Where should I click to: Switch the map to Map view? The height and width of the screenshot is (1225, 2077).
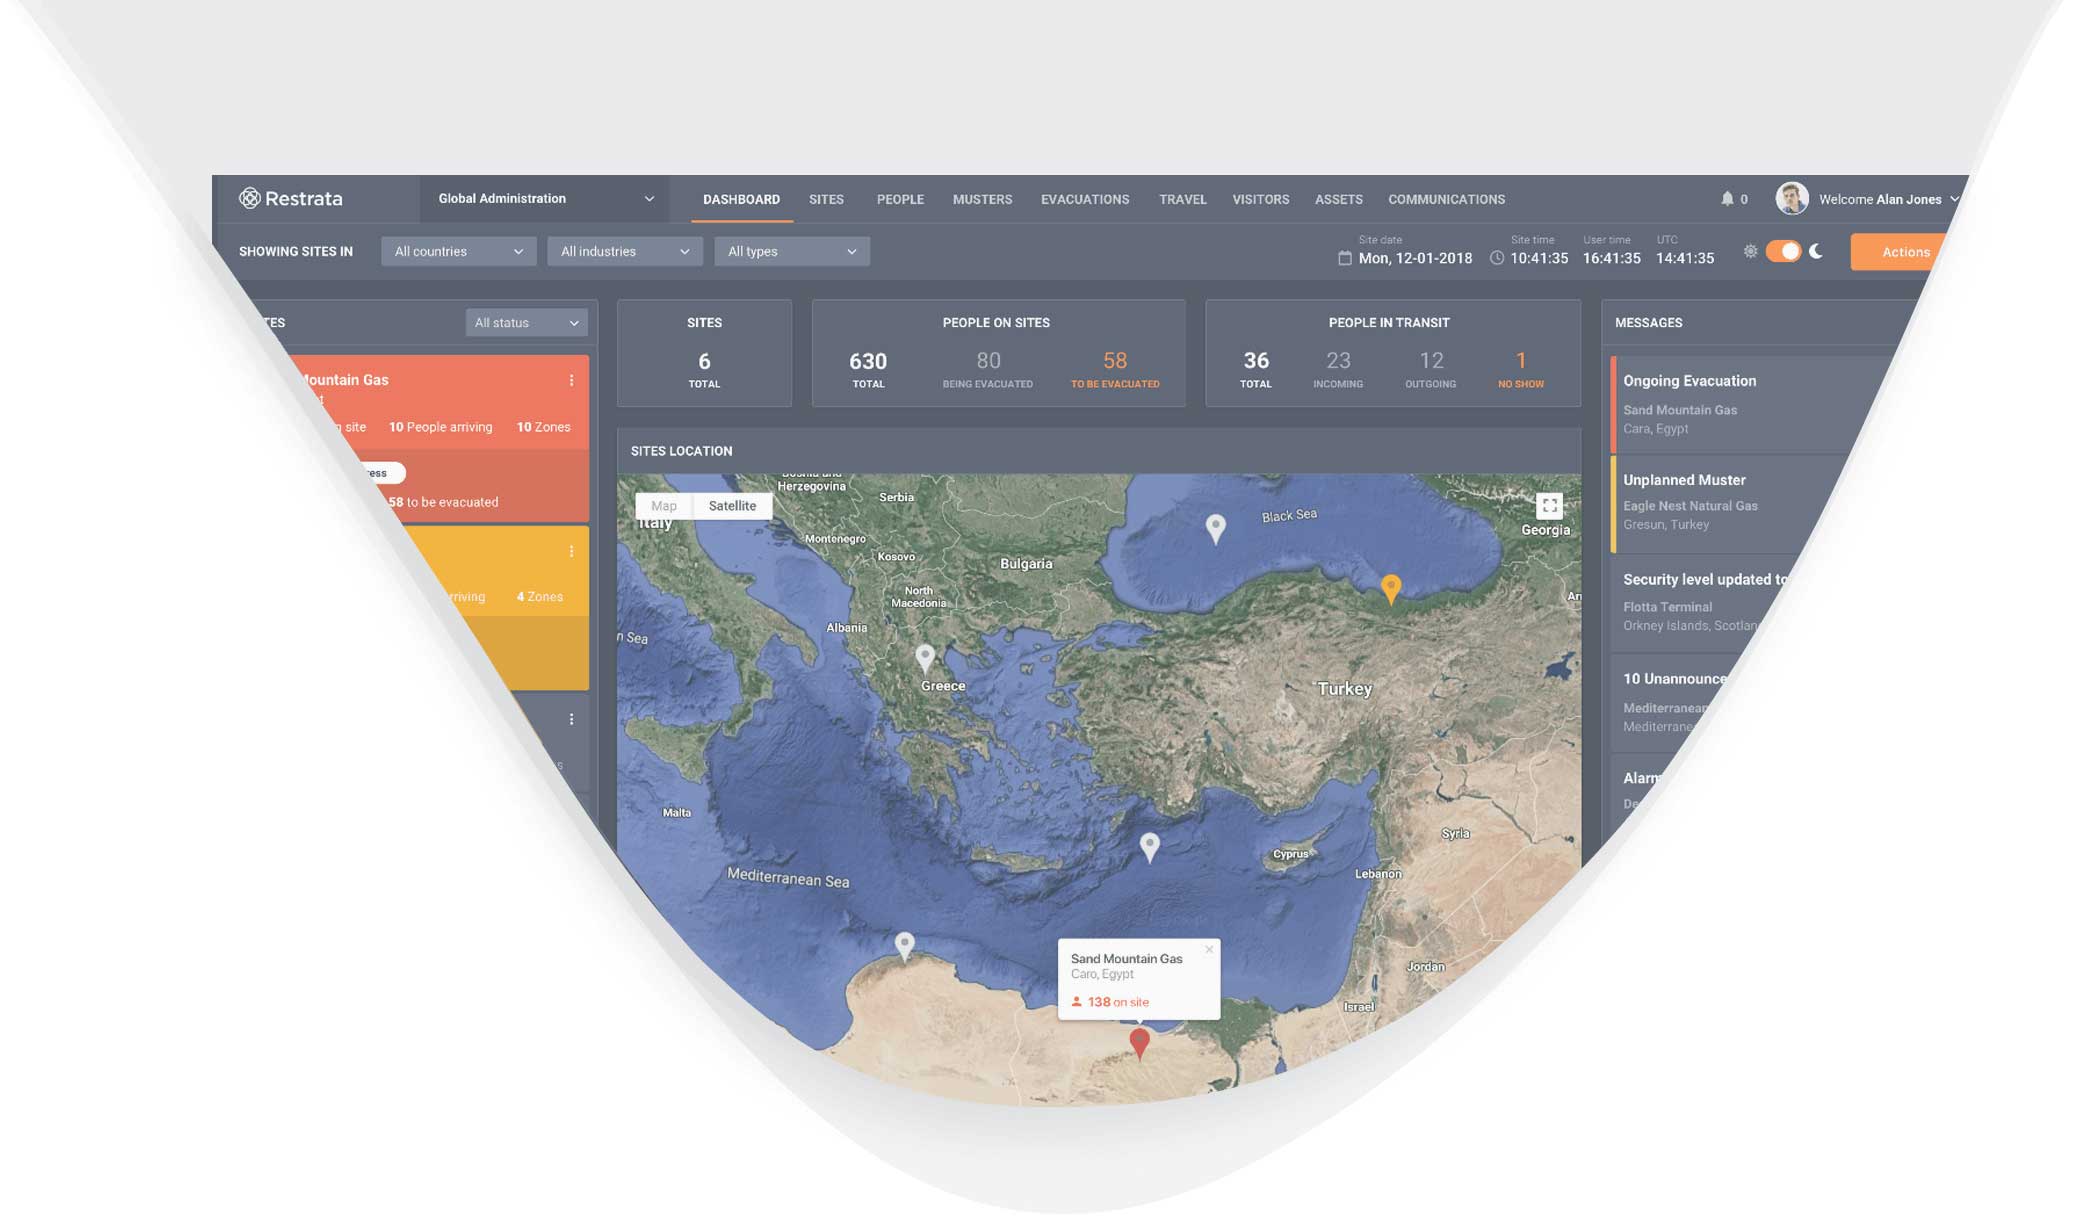(x=664, y=506)
